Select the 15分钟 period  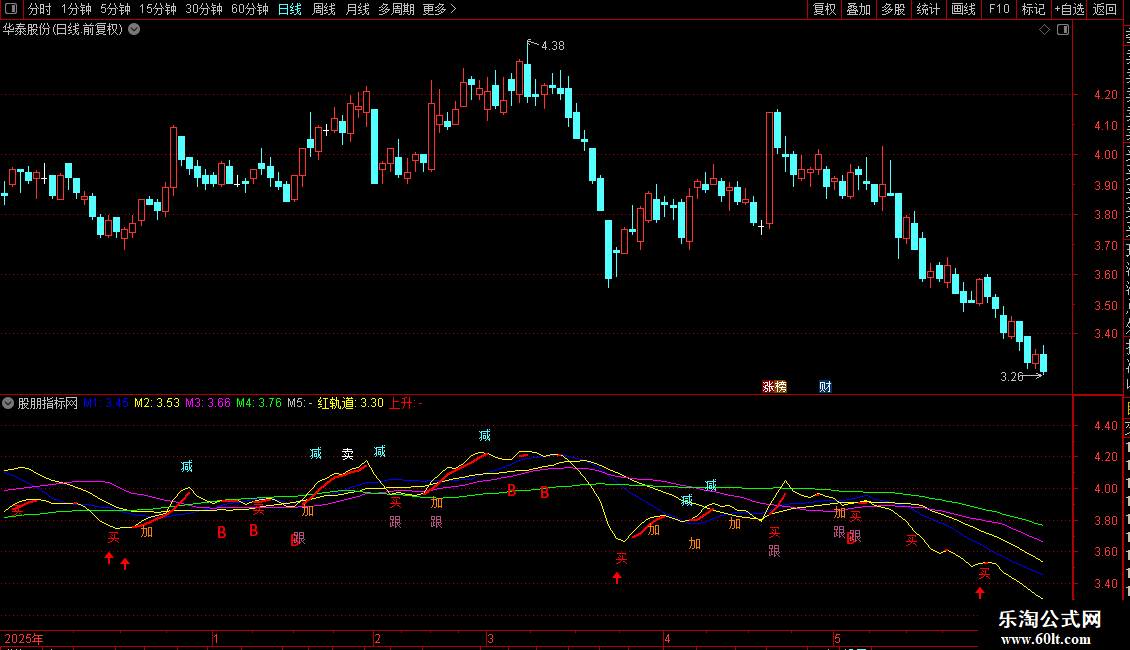158,9
